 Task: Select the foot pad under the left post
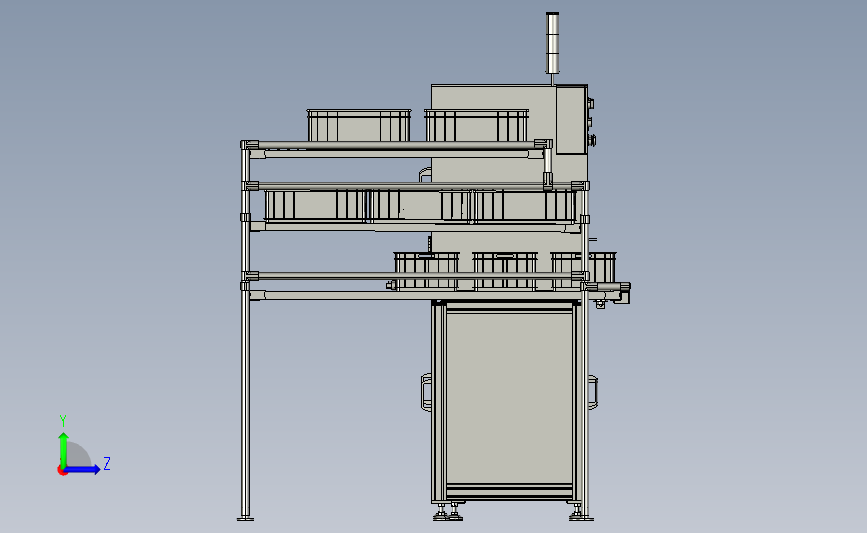[246, 518]
